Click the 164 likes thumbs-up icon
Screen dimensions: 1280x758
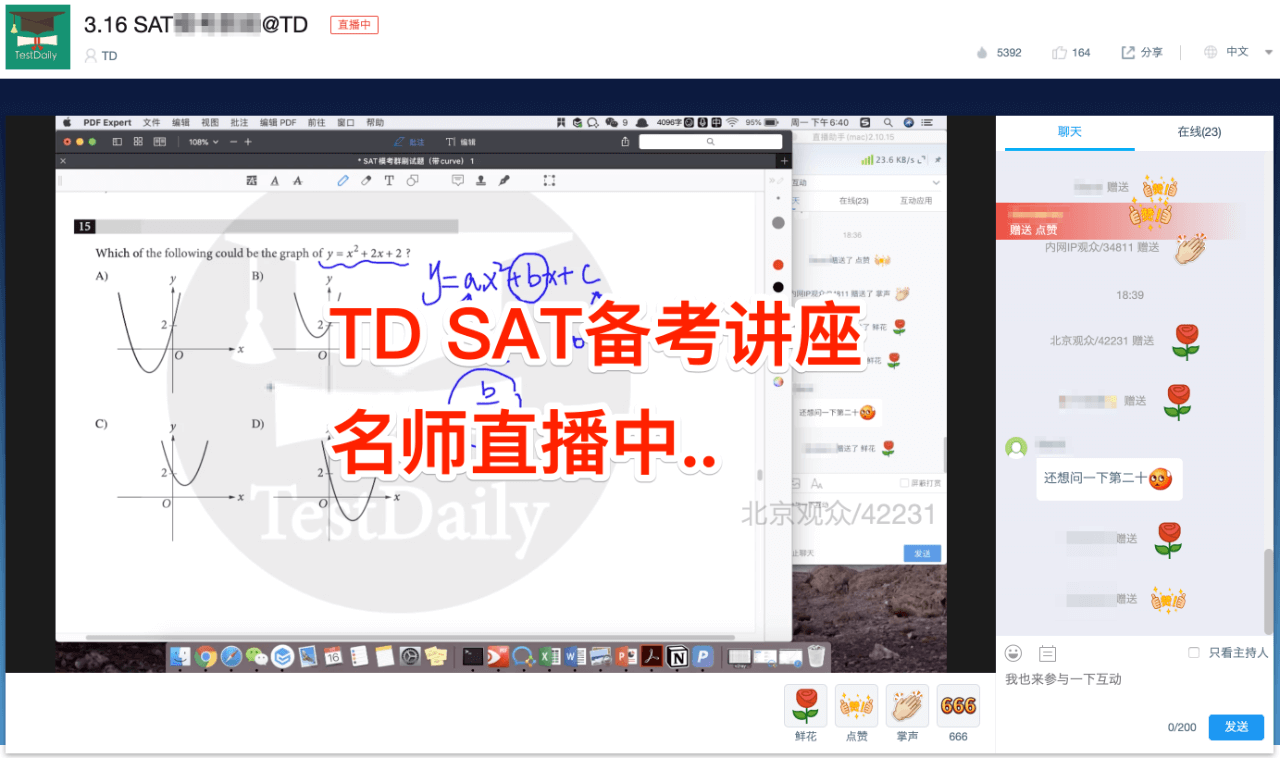pyautogui.click(x=1059, y=52)
